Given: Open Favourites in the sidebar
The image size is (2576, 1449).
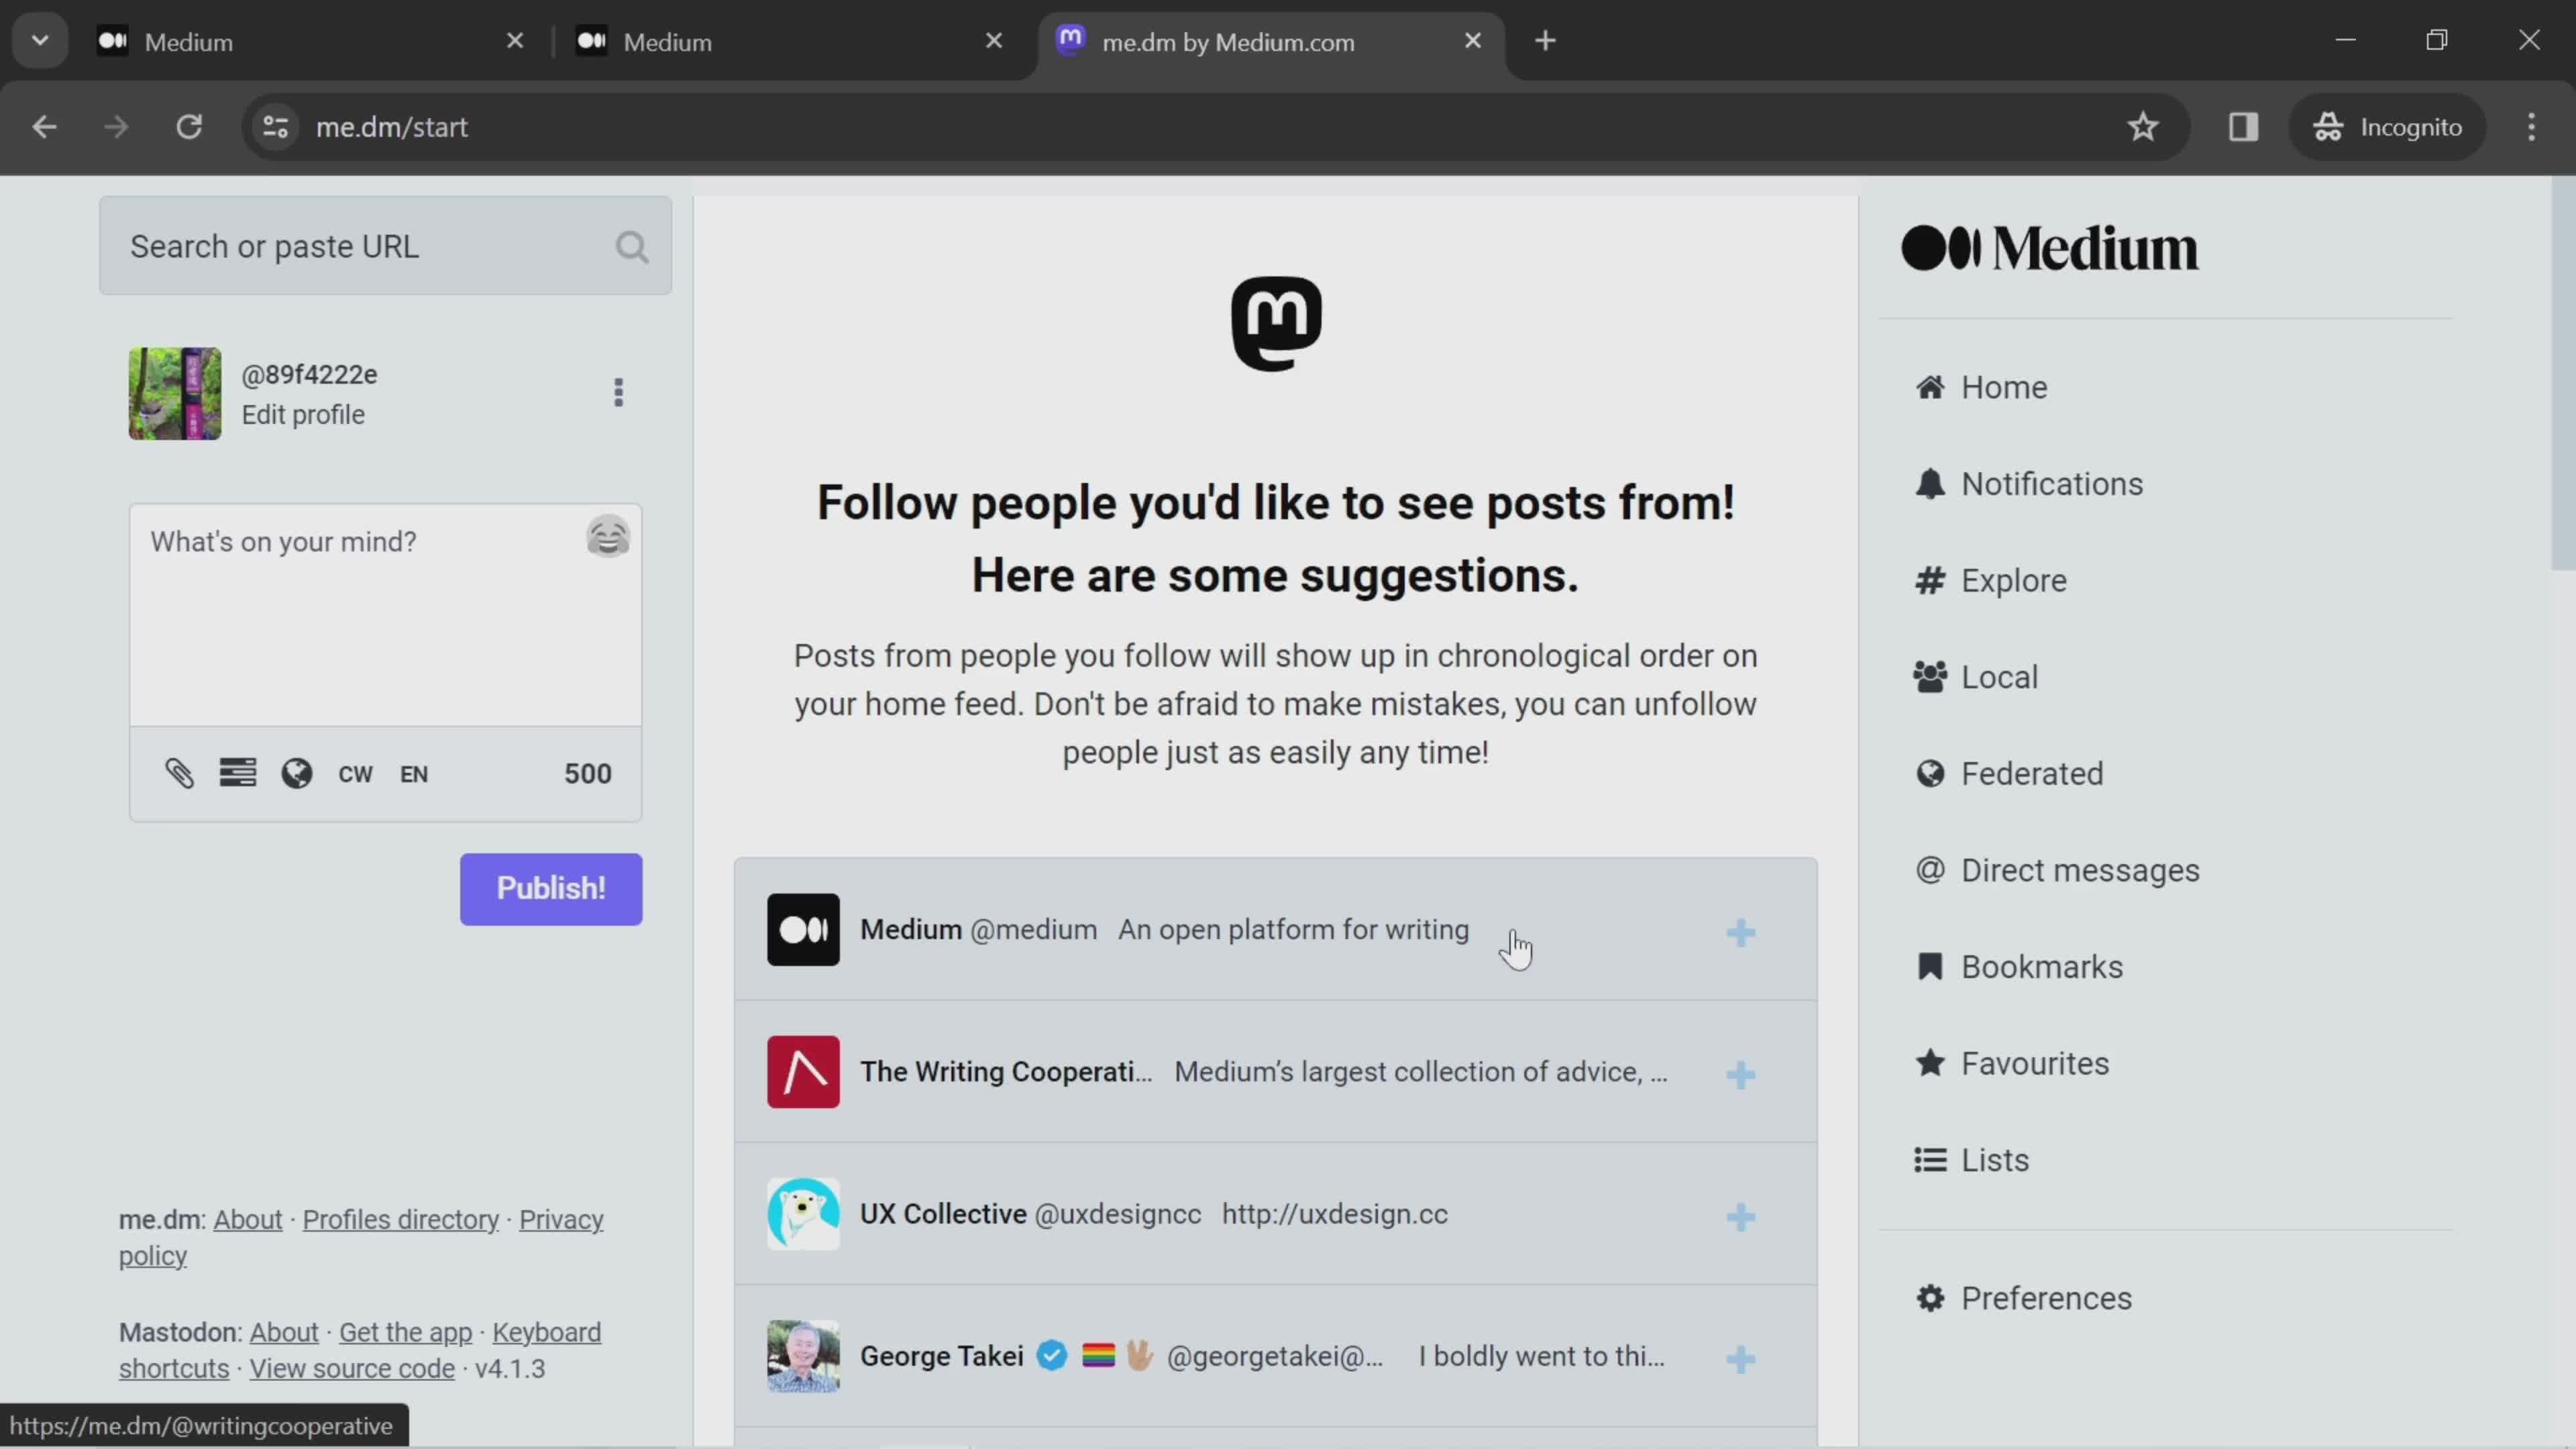Looking at the screenshot, I should click(2011, 1063).
